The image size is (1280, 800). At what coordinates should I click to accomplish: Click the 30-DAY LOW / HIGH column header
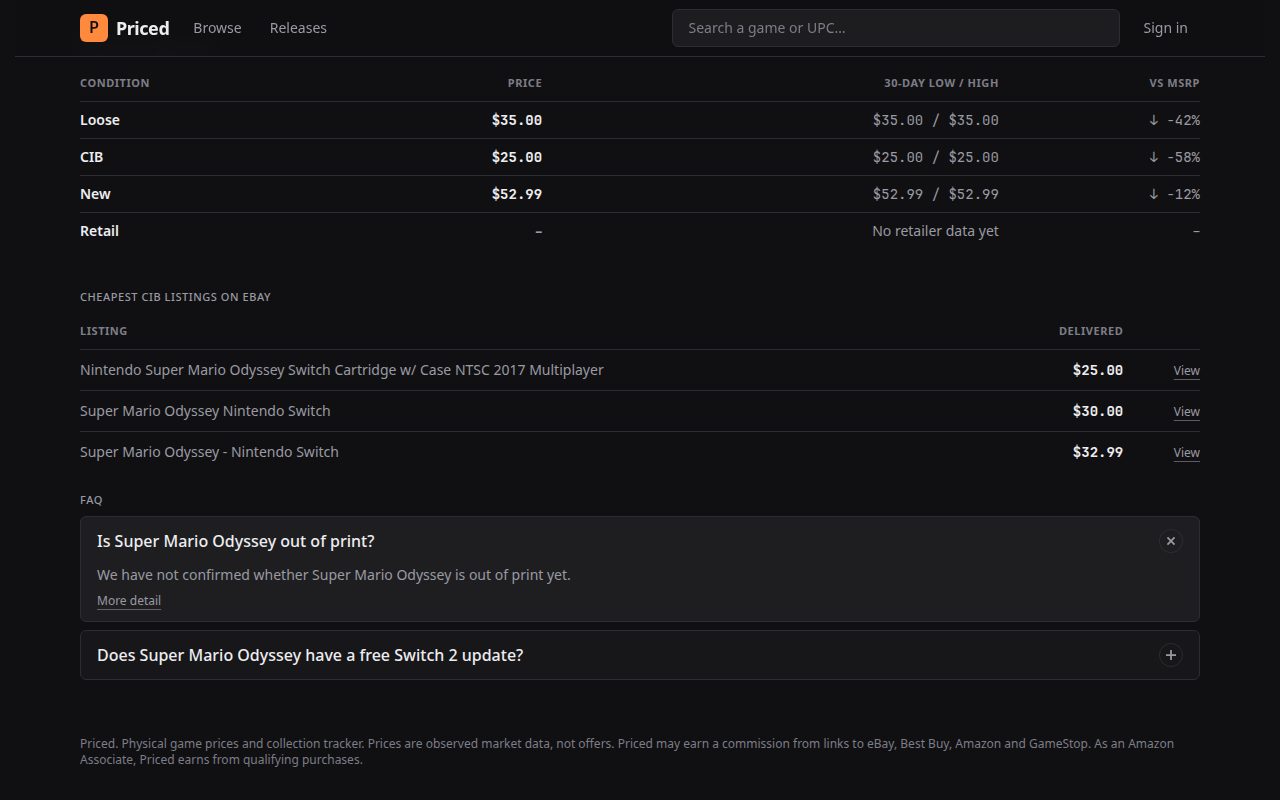(x=941, y=83)
